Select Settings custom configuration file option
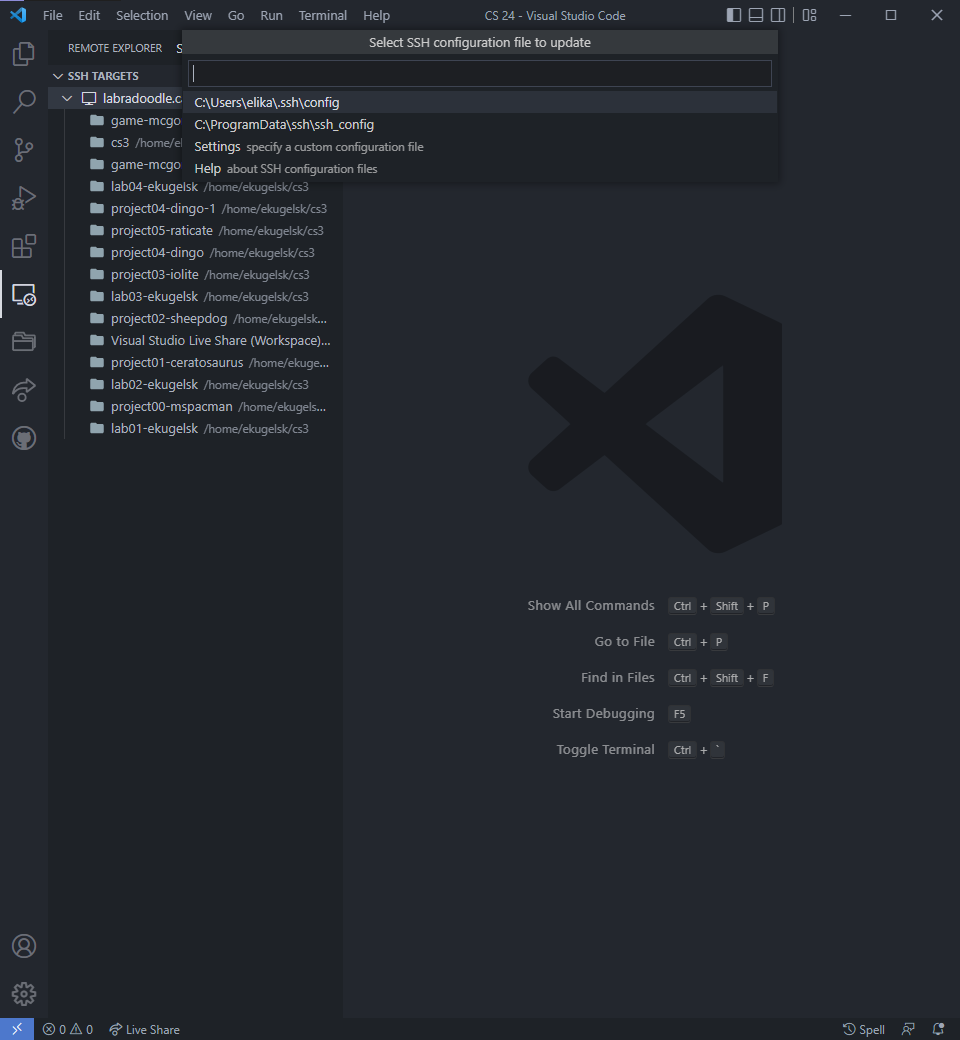Image resolution: width=960 pixels, height=1040 pixels. pos(480,147)
